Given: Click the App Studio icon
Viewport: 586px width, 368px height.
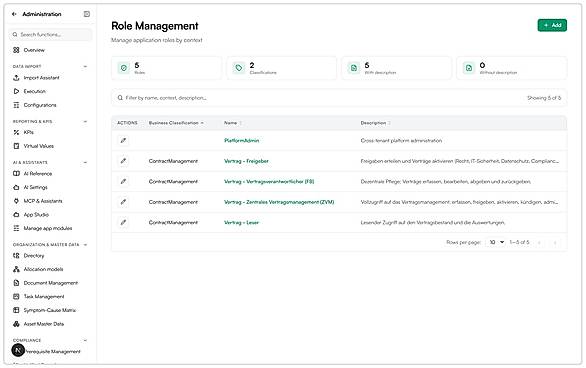Looking at the screenshot, I should coord(16,214).
